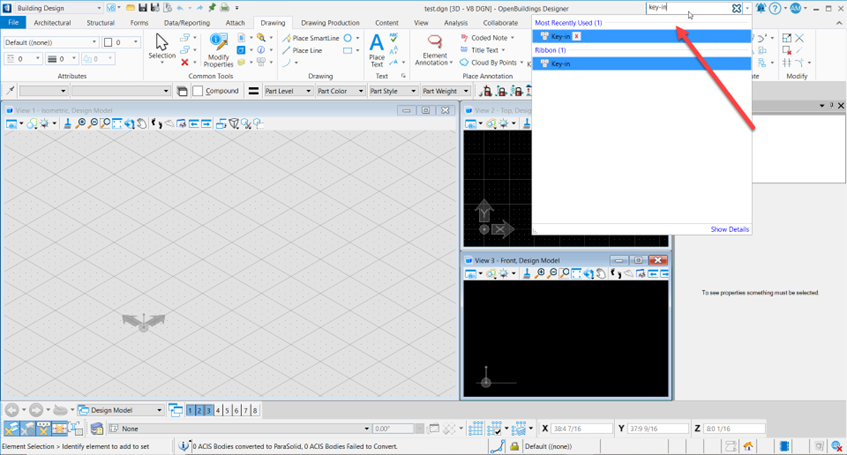Viewport: 847px width, 455px height.
Task: Toggle view 8 in the view group
Action: pos(255,411)
